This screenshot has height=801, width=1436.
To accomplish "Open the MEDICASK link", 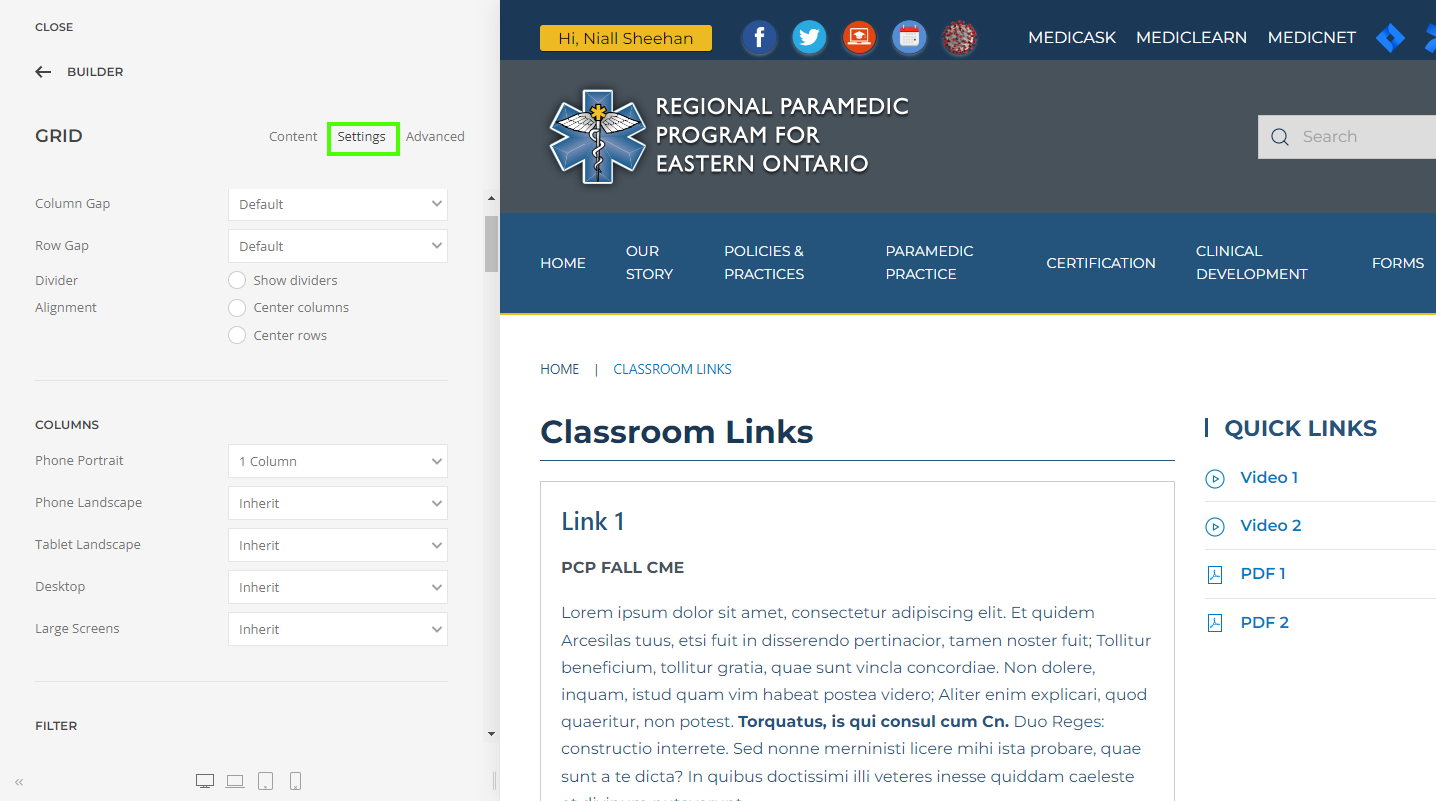I will pyautogui.click(x=1072, y=38).
